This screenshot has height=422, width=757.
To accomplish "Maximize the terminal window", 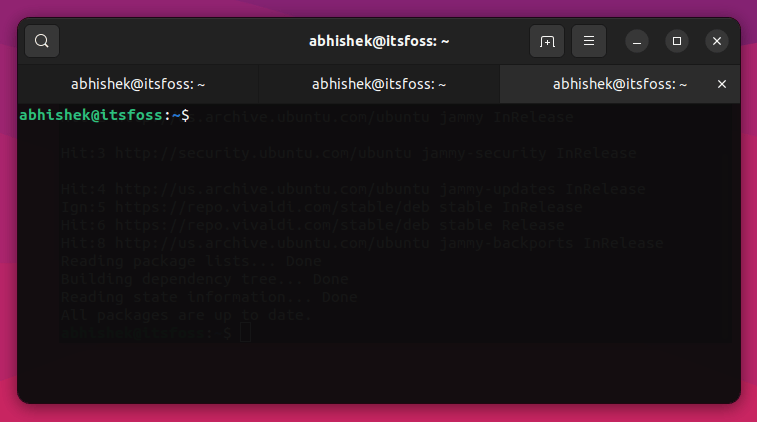I will click(677, 41).
